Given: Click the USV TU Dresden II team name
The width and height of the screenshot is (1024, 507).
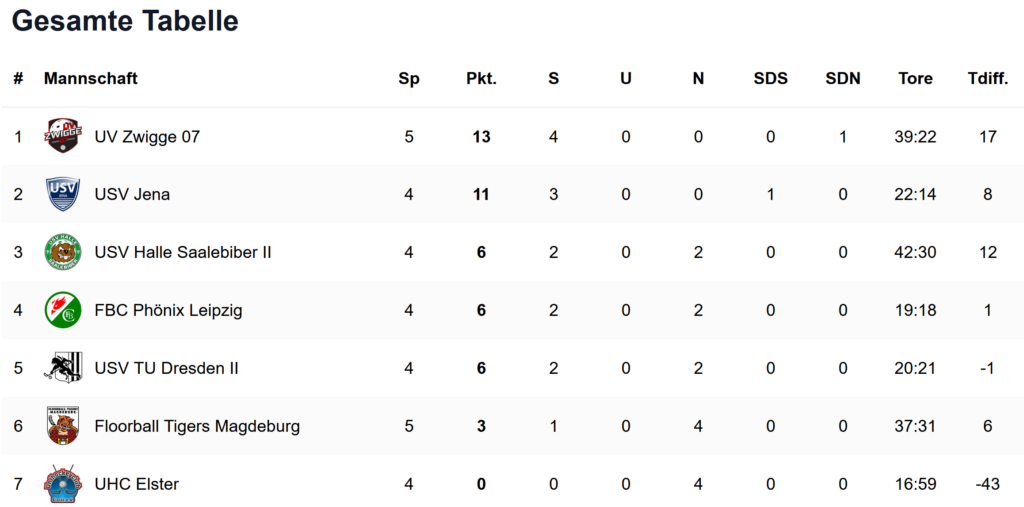Looking at the screenshot, I should coord(167,368).
